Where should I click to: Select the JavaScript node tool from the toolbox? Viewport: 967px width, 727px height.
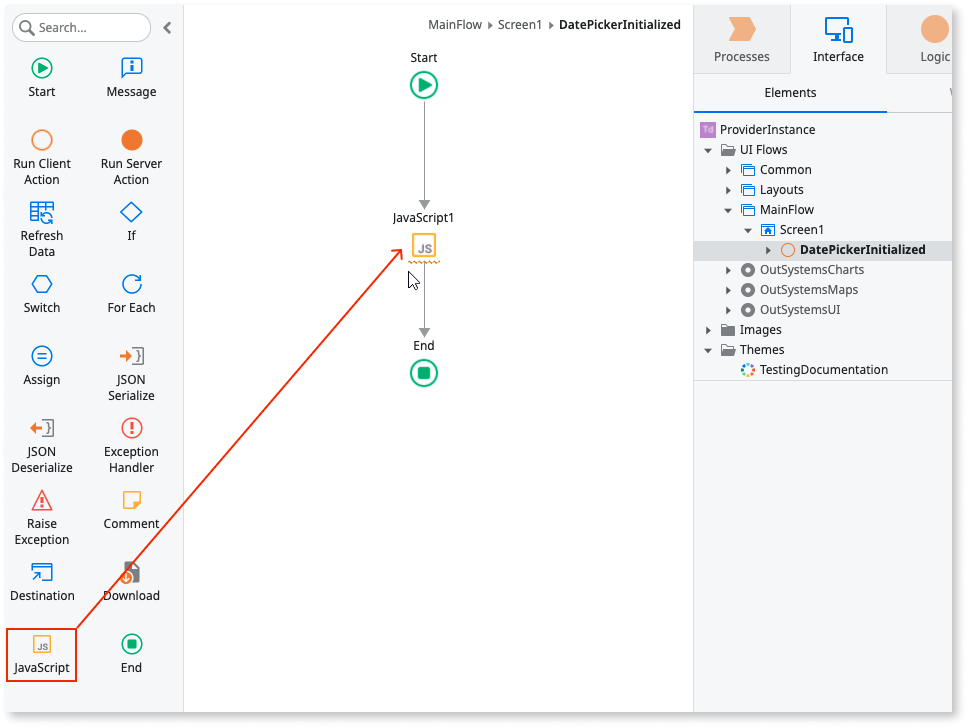[41, 653]
